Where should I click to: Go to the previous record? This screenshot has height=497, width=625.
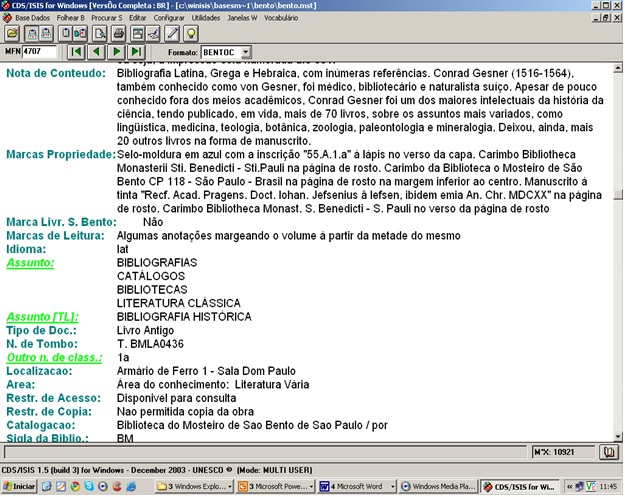point(96,52)
